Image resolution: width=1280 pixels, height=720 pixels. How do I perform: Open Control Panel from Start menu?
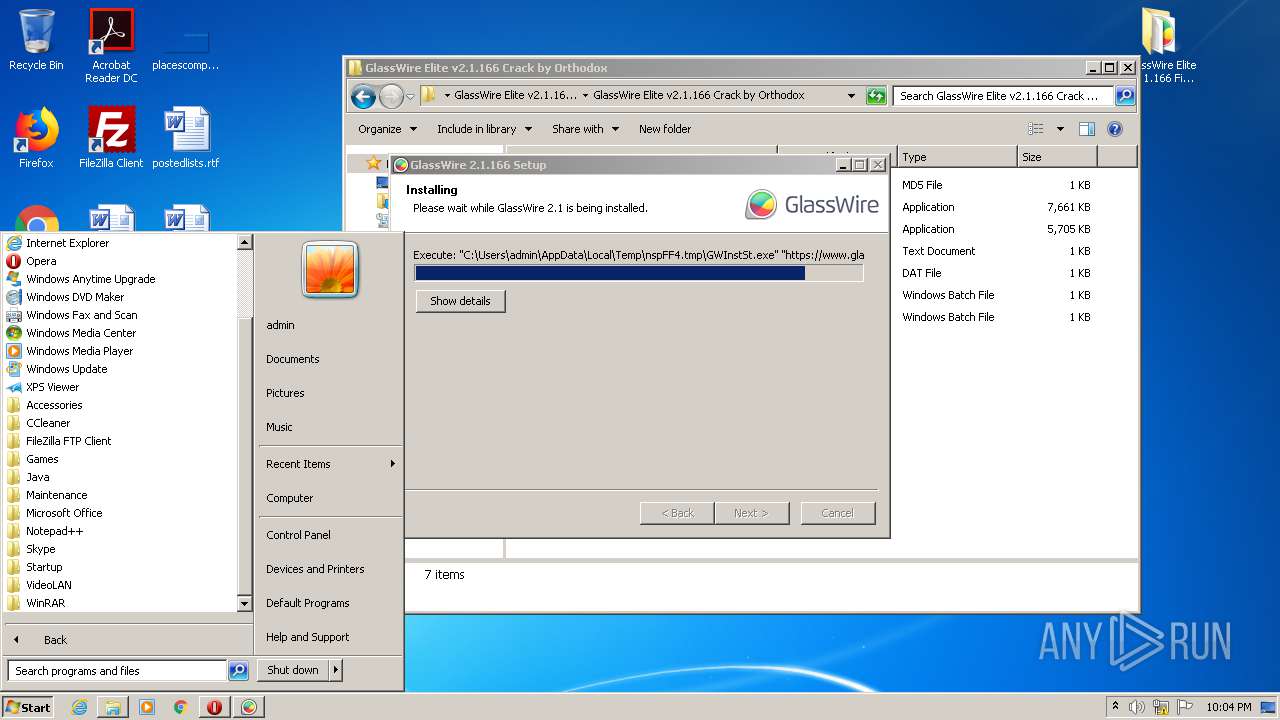pyautogui.click(x=298, y=535)
